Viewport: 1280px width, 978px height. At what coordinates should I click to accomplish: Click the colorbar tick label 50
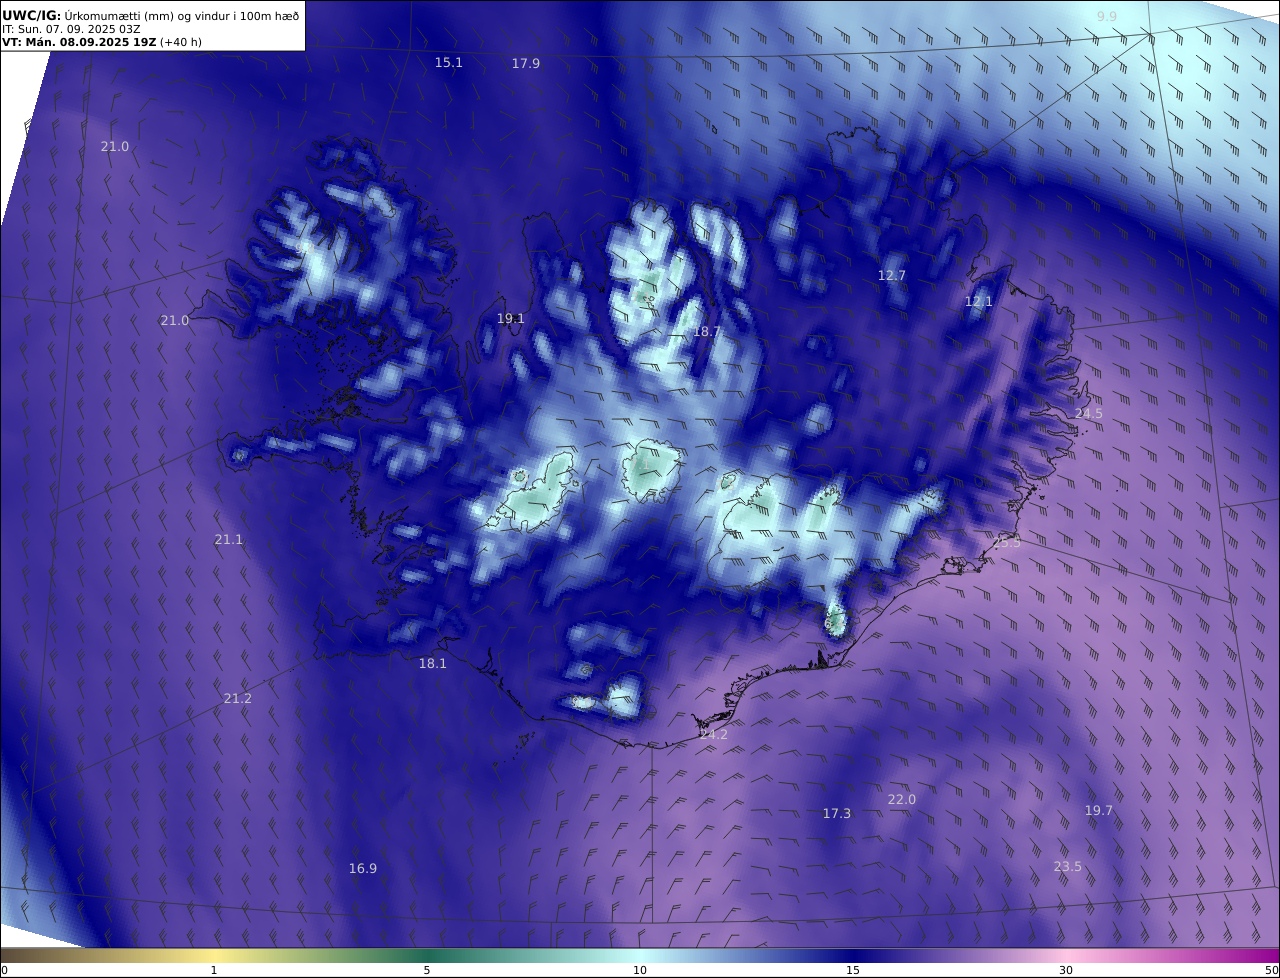pos(1271,970)
